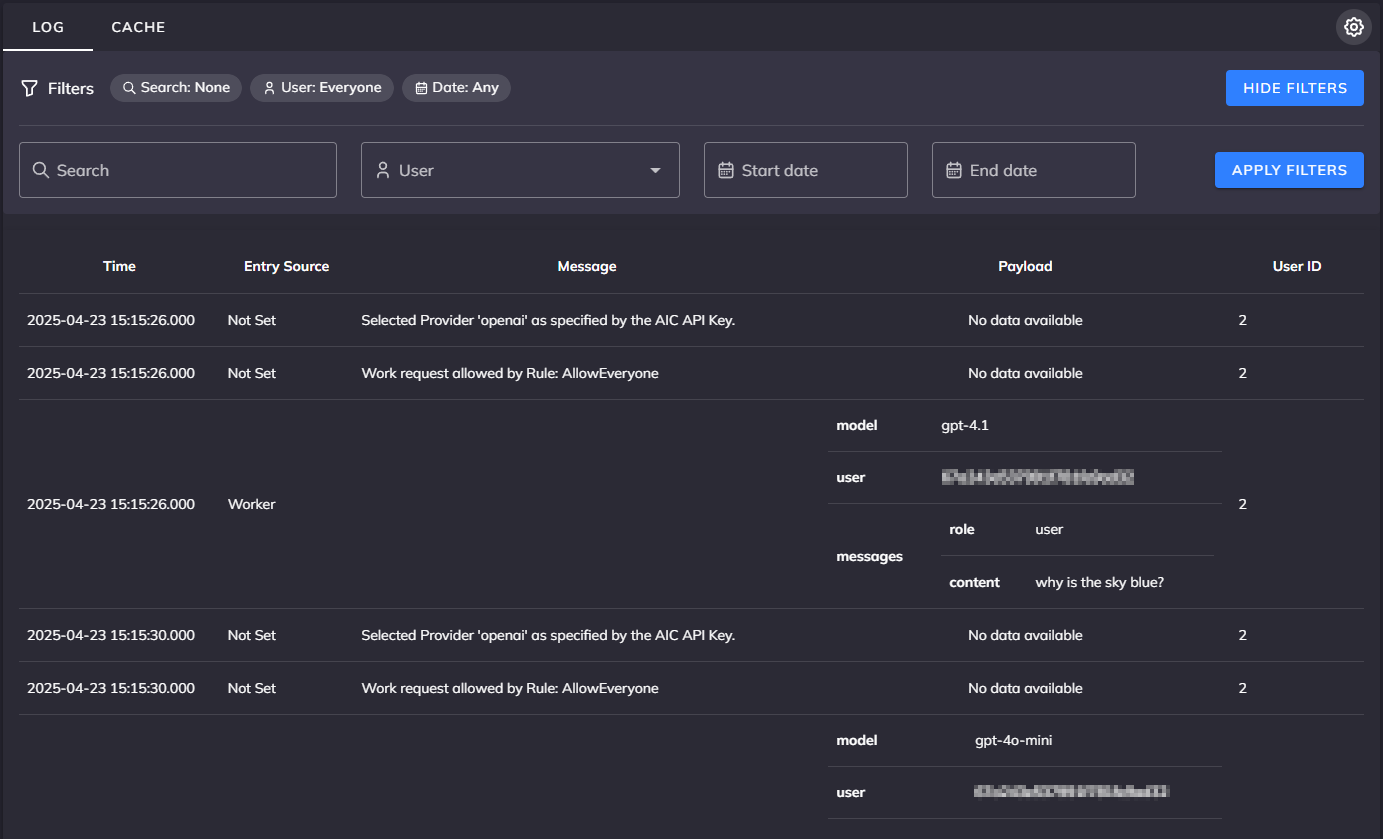Switch to the CACHE tab
The image size is (1383, 839).
tap(138, 27)
